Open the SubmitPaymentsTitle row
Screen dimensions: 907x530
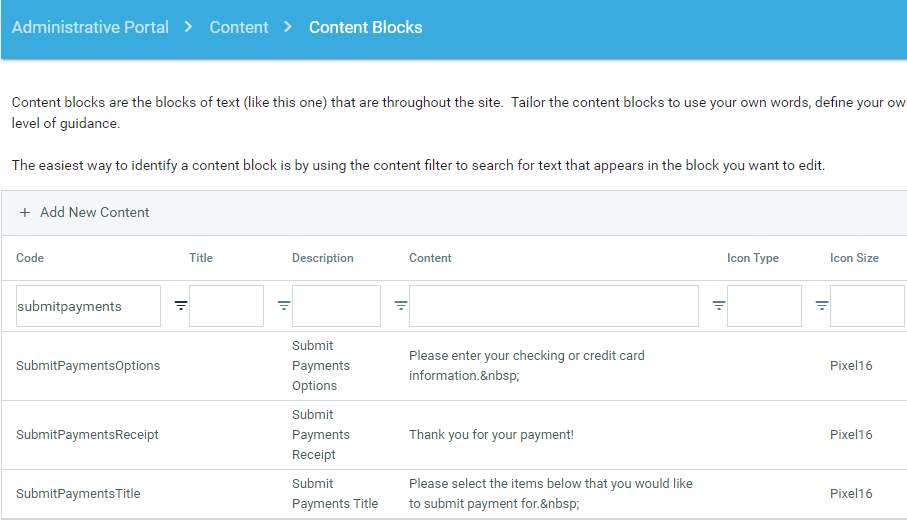[x=78, y=494]
